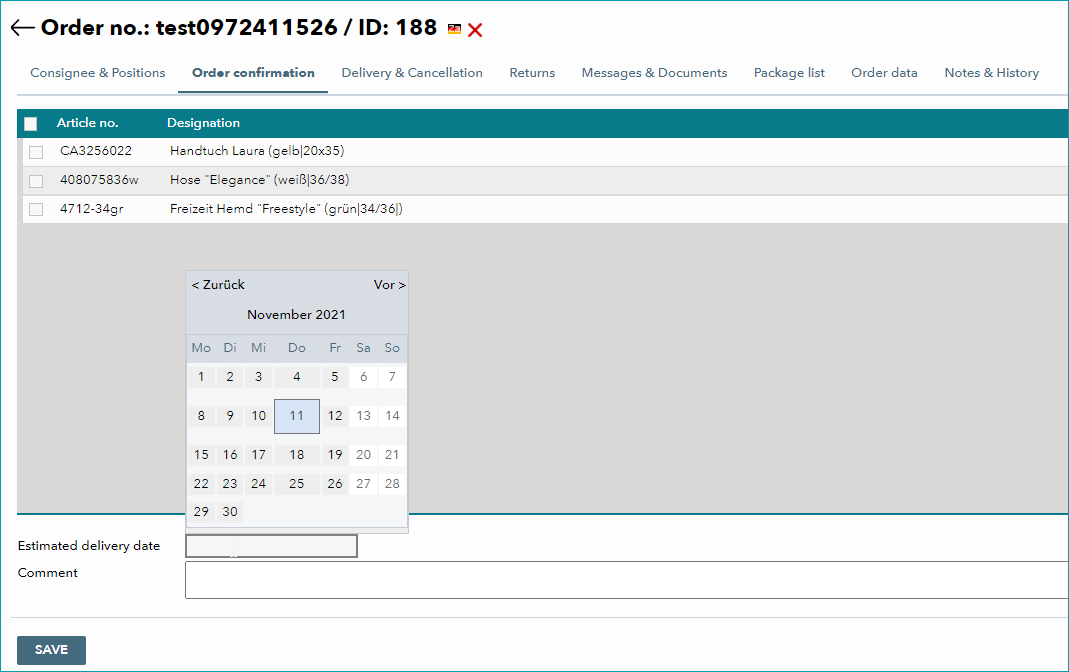This screenshot has width=1069, height=672.
Task: Switch to Delivery & Cancellation tab
Action: click(x=412, y=73)
